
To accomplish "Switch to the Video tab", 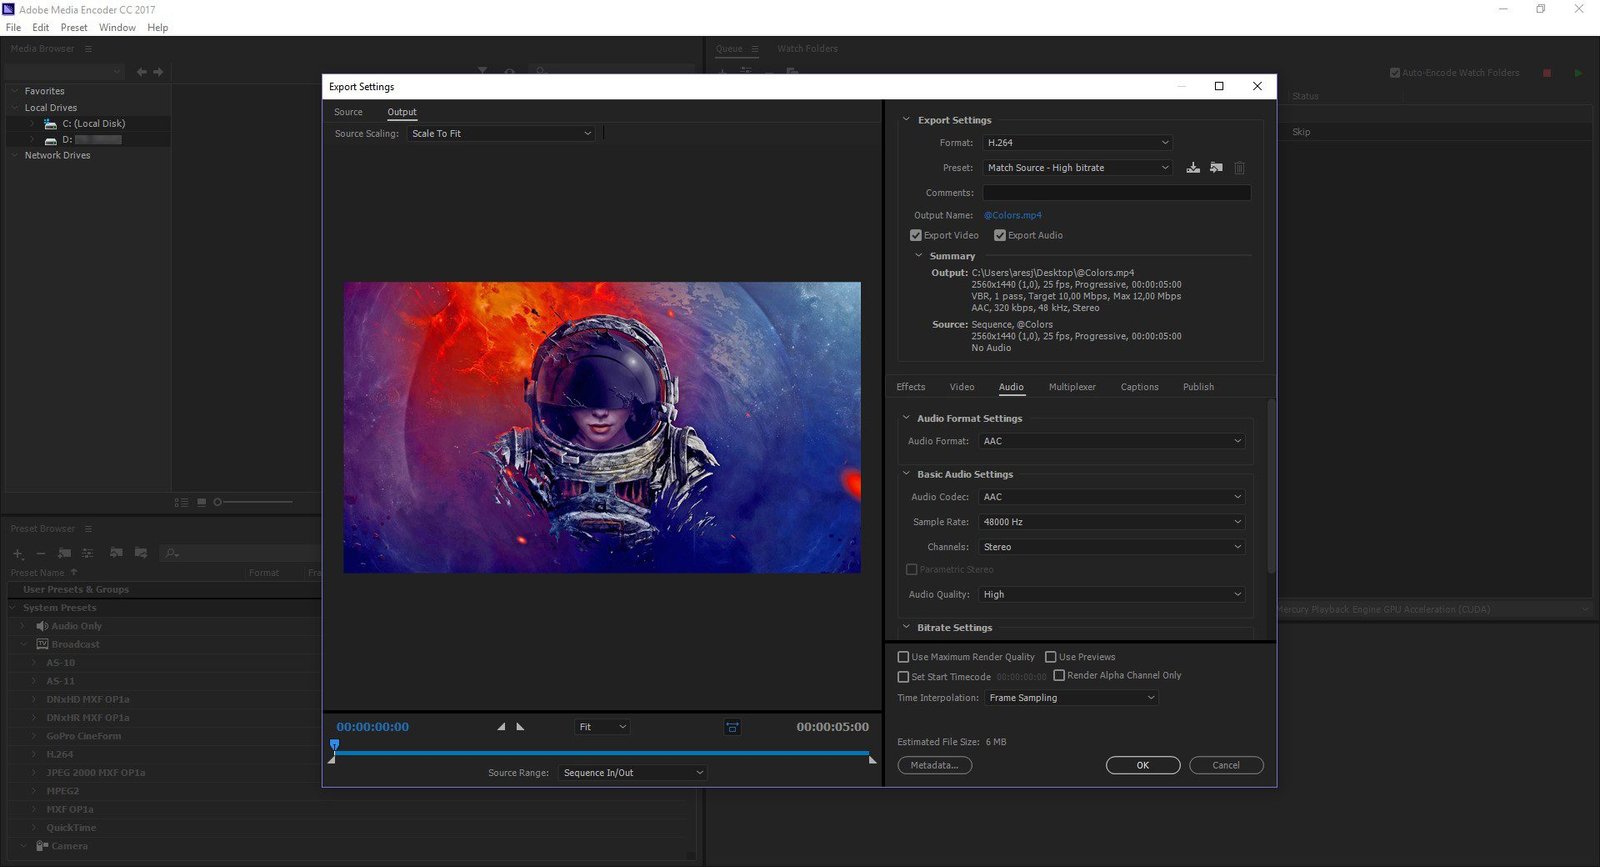I will click(961, 387).
